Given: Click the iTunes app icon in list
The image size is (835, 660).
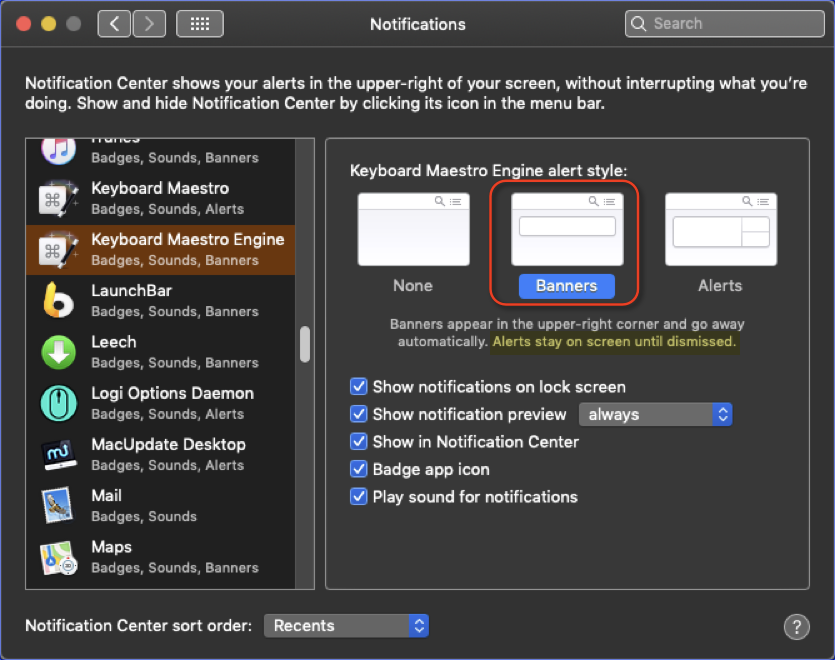Looking at the screenshot, I should click(59, 150).
